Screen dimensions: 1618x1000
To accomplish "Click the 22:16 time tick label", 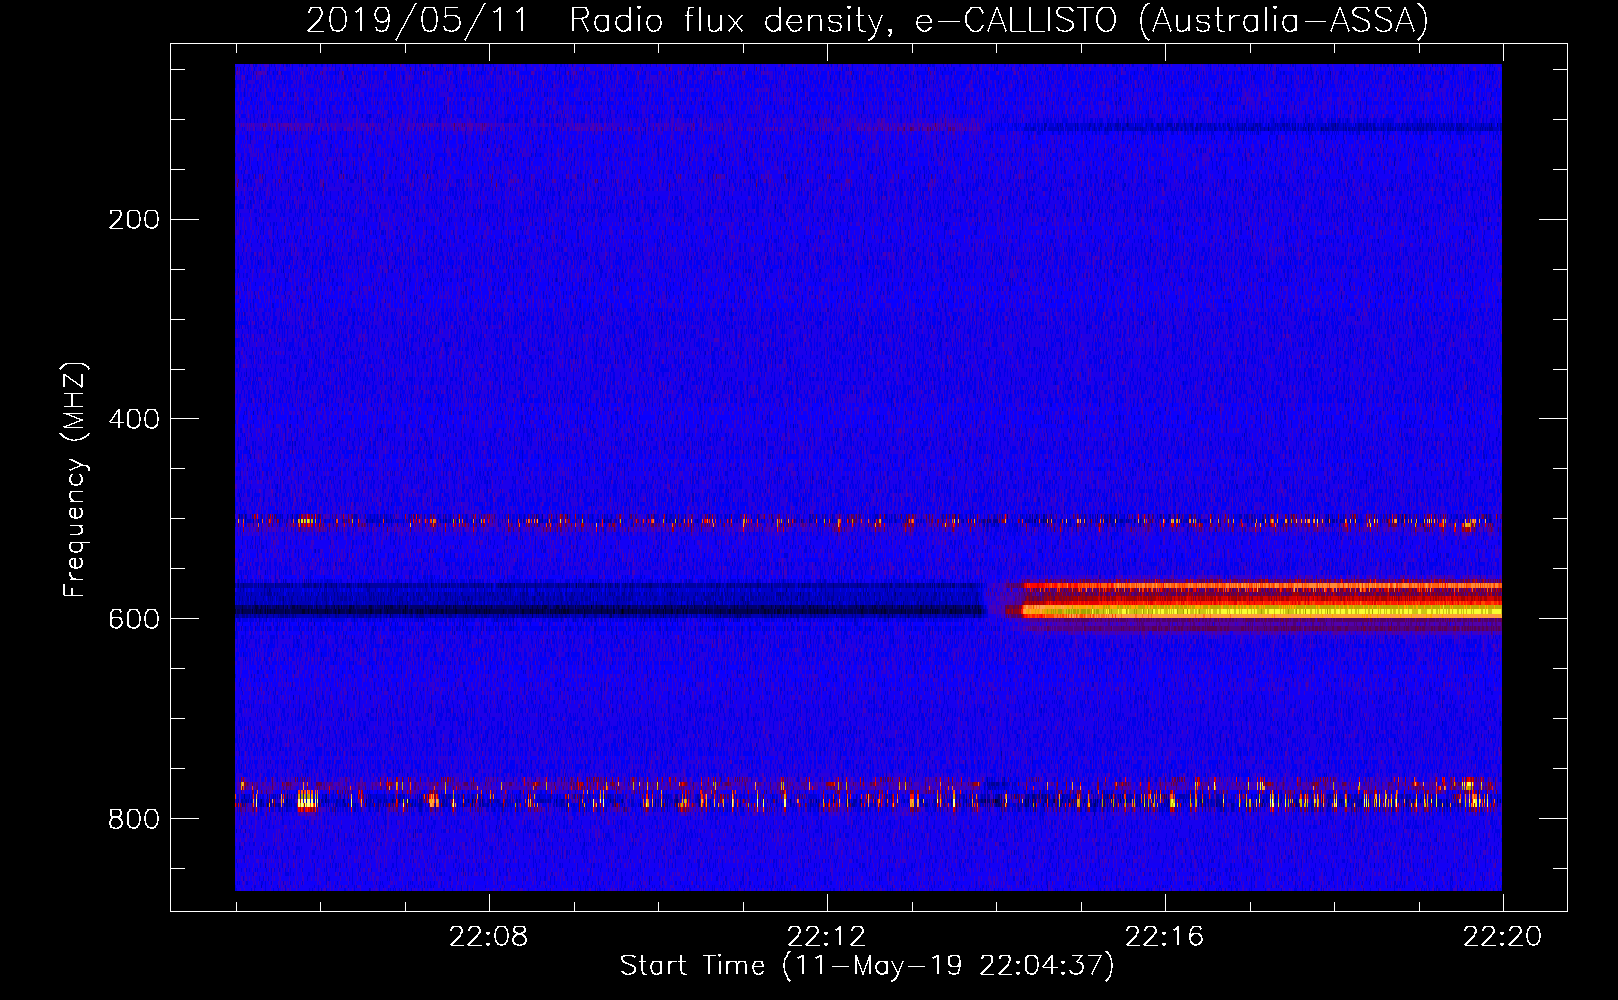I will pos(1165,937).
